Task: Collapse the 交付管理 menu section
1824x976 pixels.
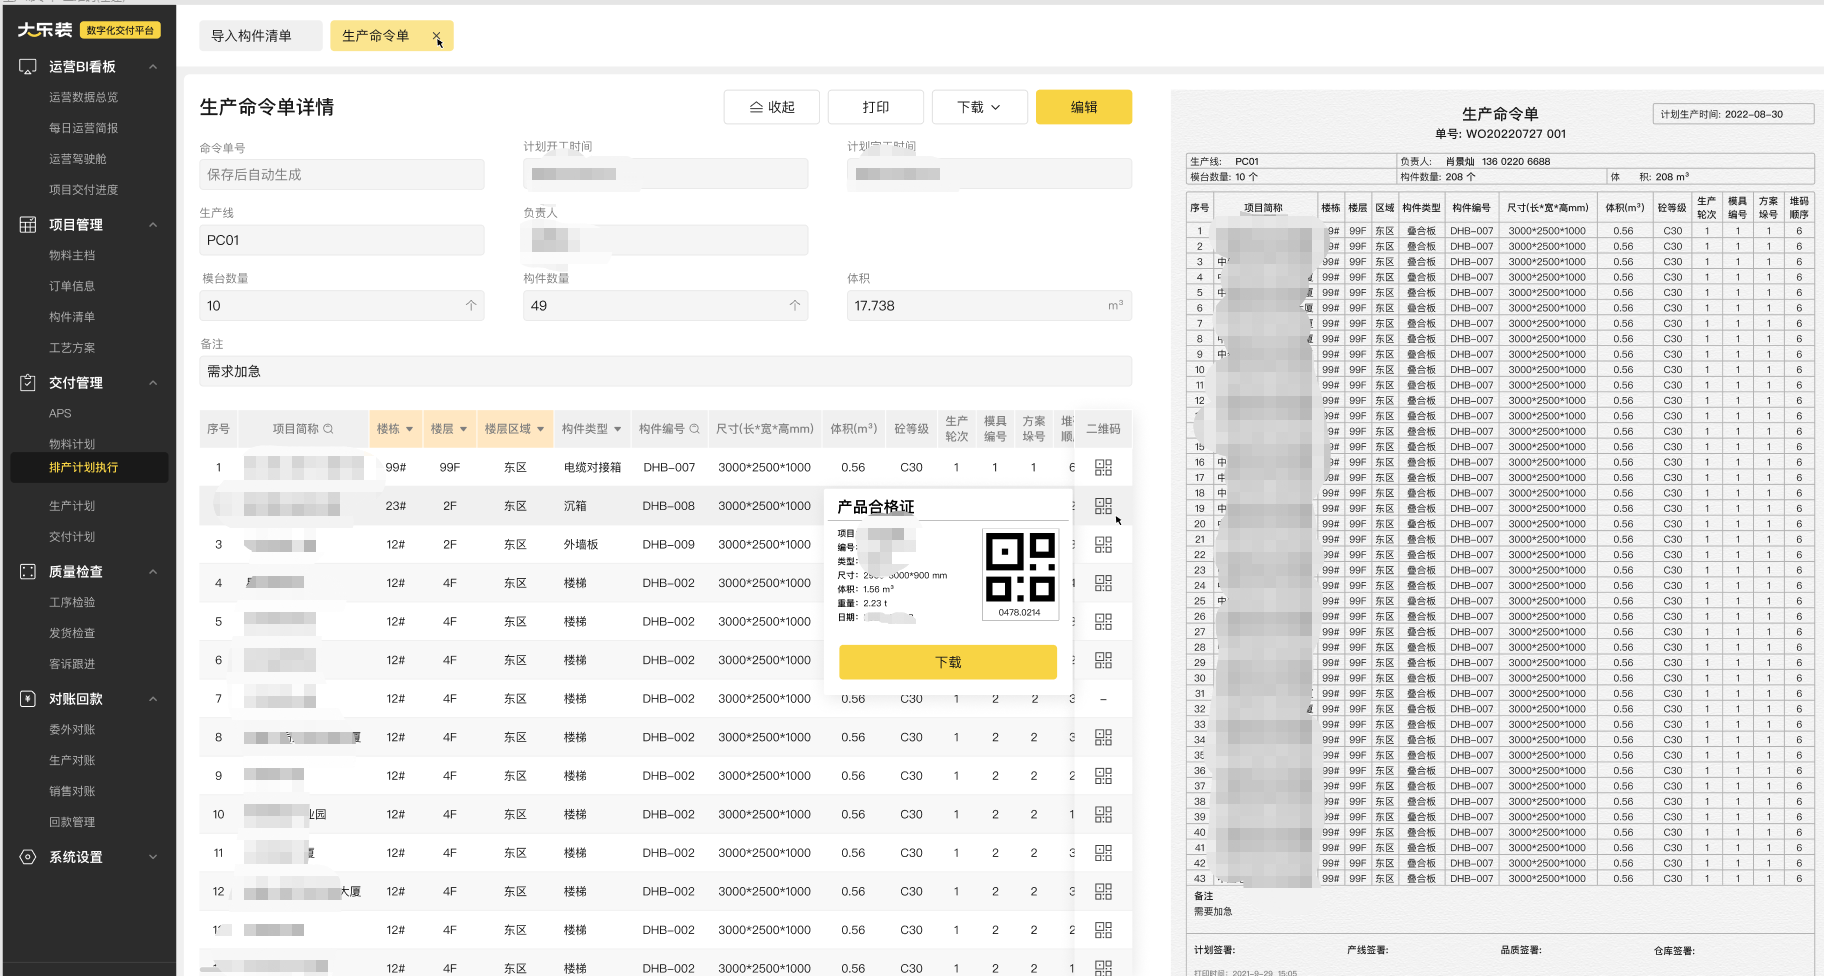Action: (153, 383)
